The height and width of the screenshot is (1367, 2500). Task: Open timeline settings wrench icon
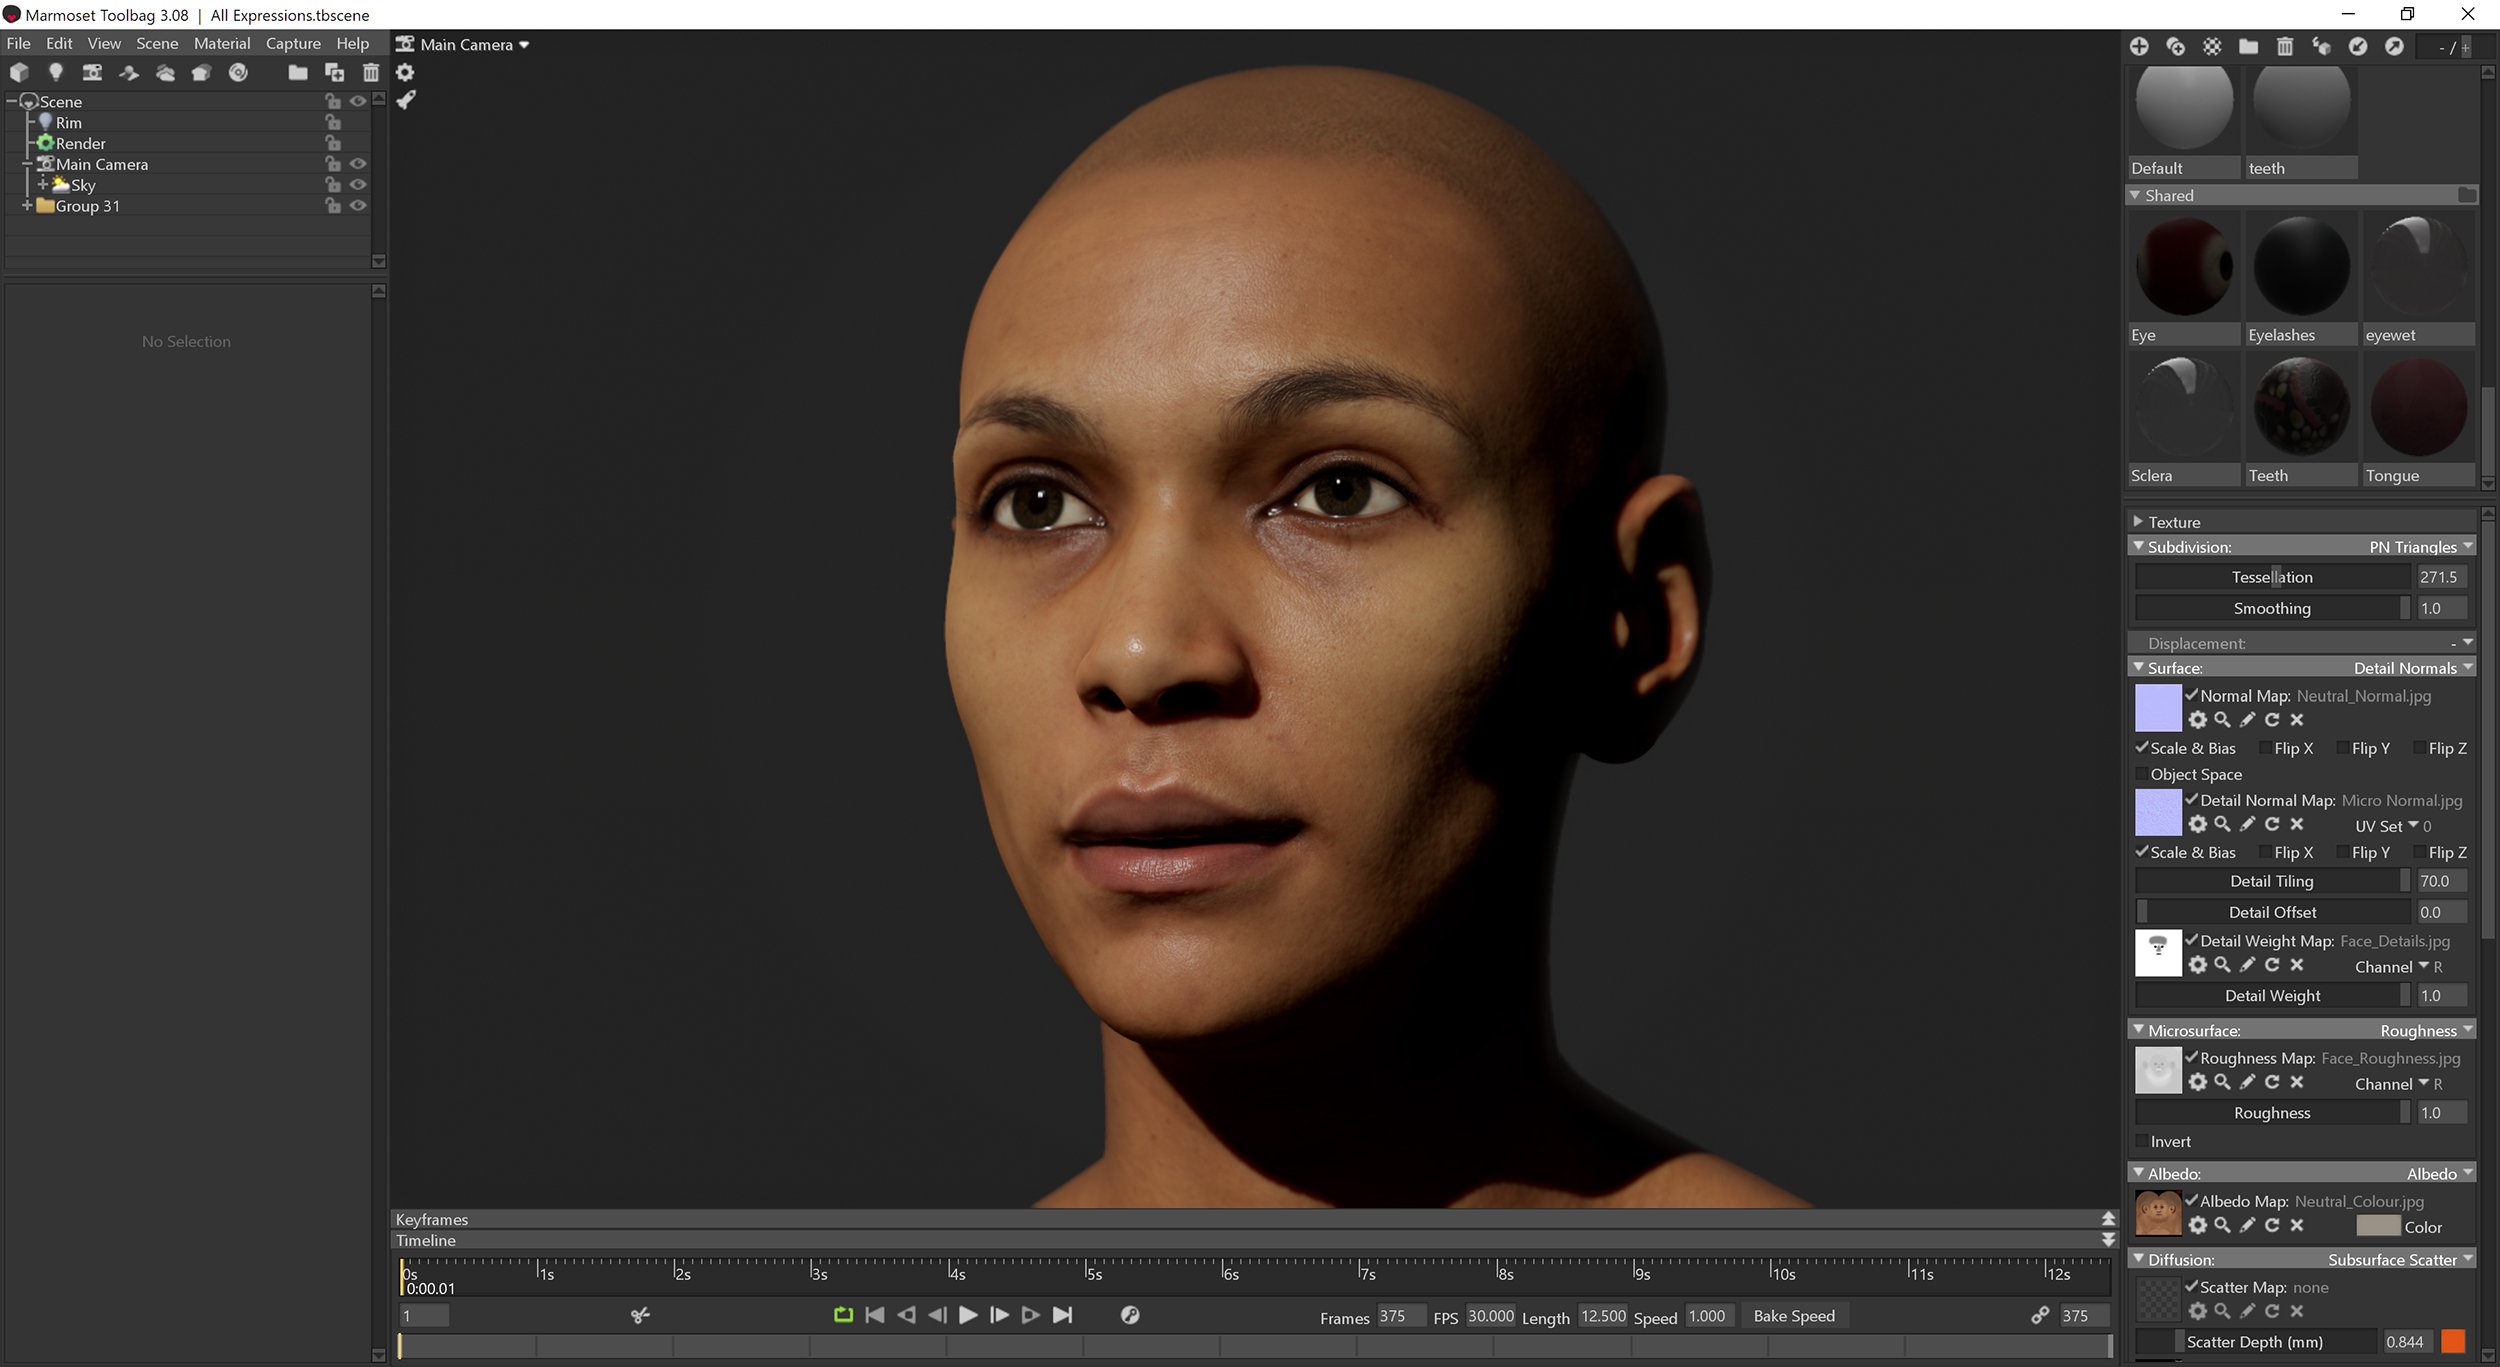1130,1315
